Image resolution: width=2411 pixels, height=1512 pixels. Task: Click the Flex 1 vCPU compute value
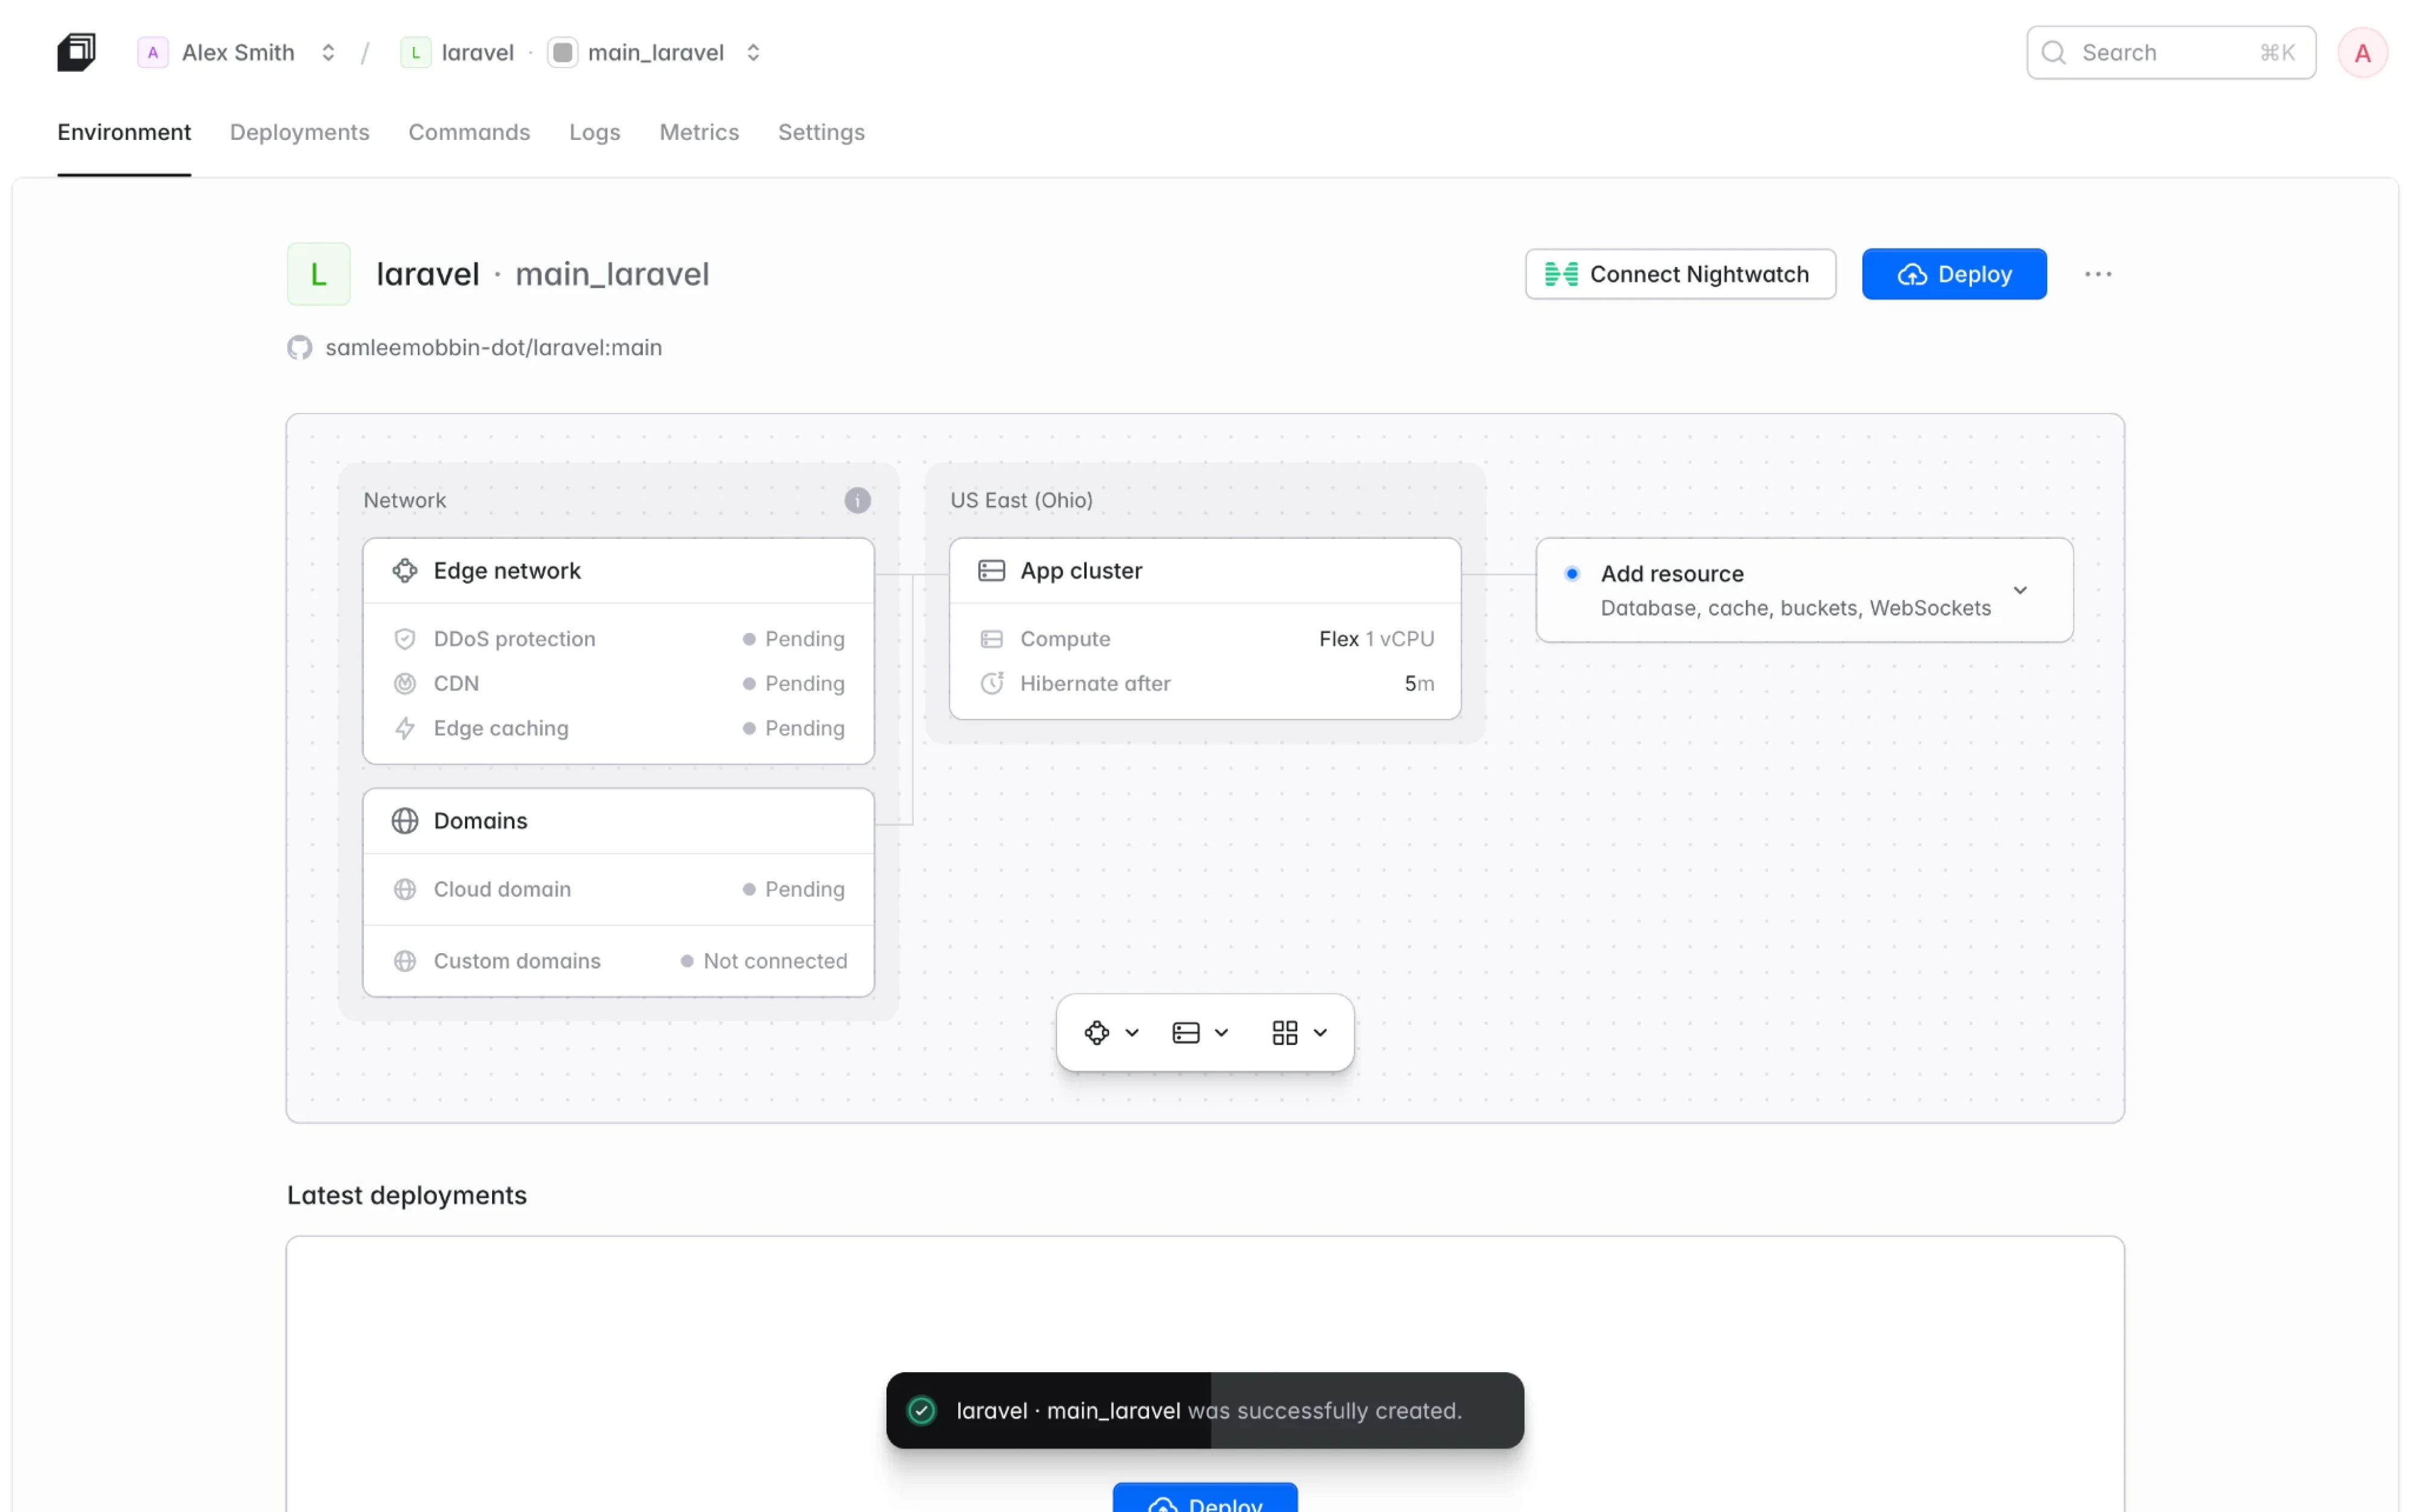[x=1376, y=639]
